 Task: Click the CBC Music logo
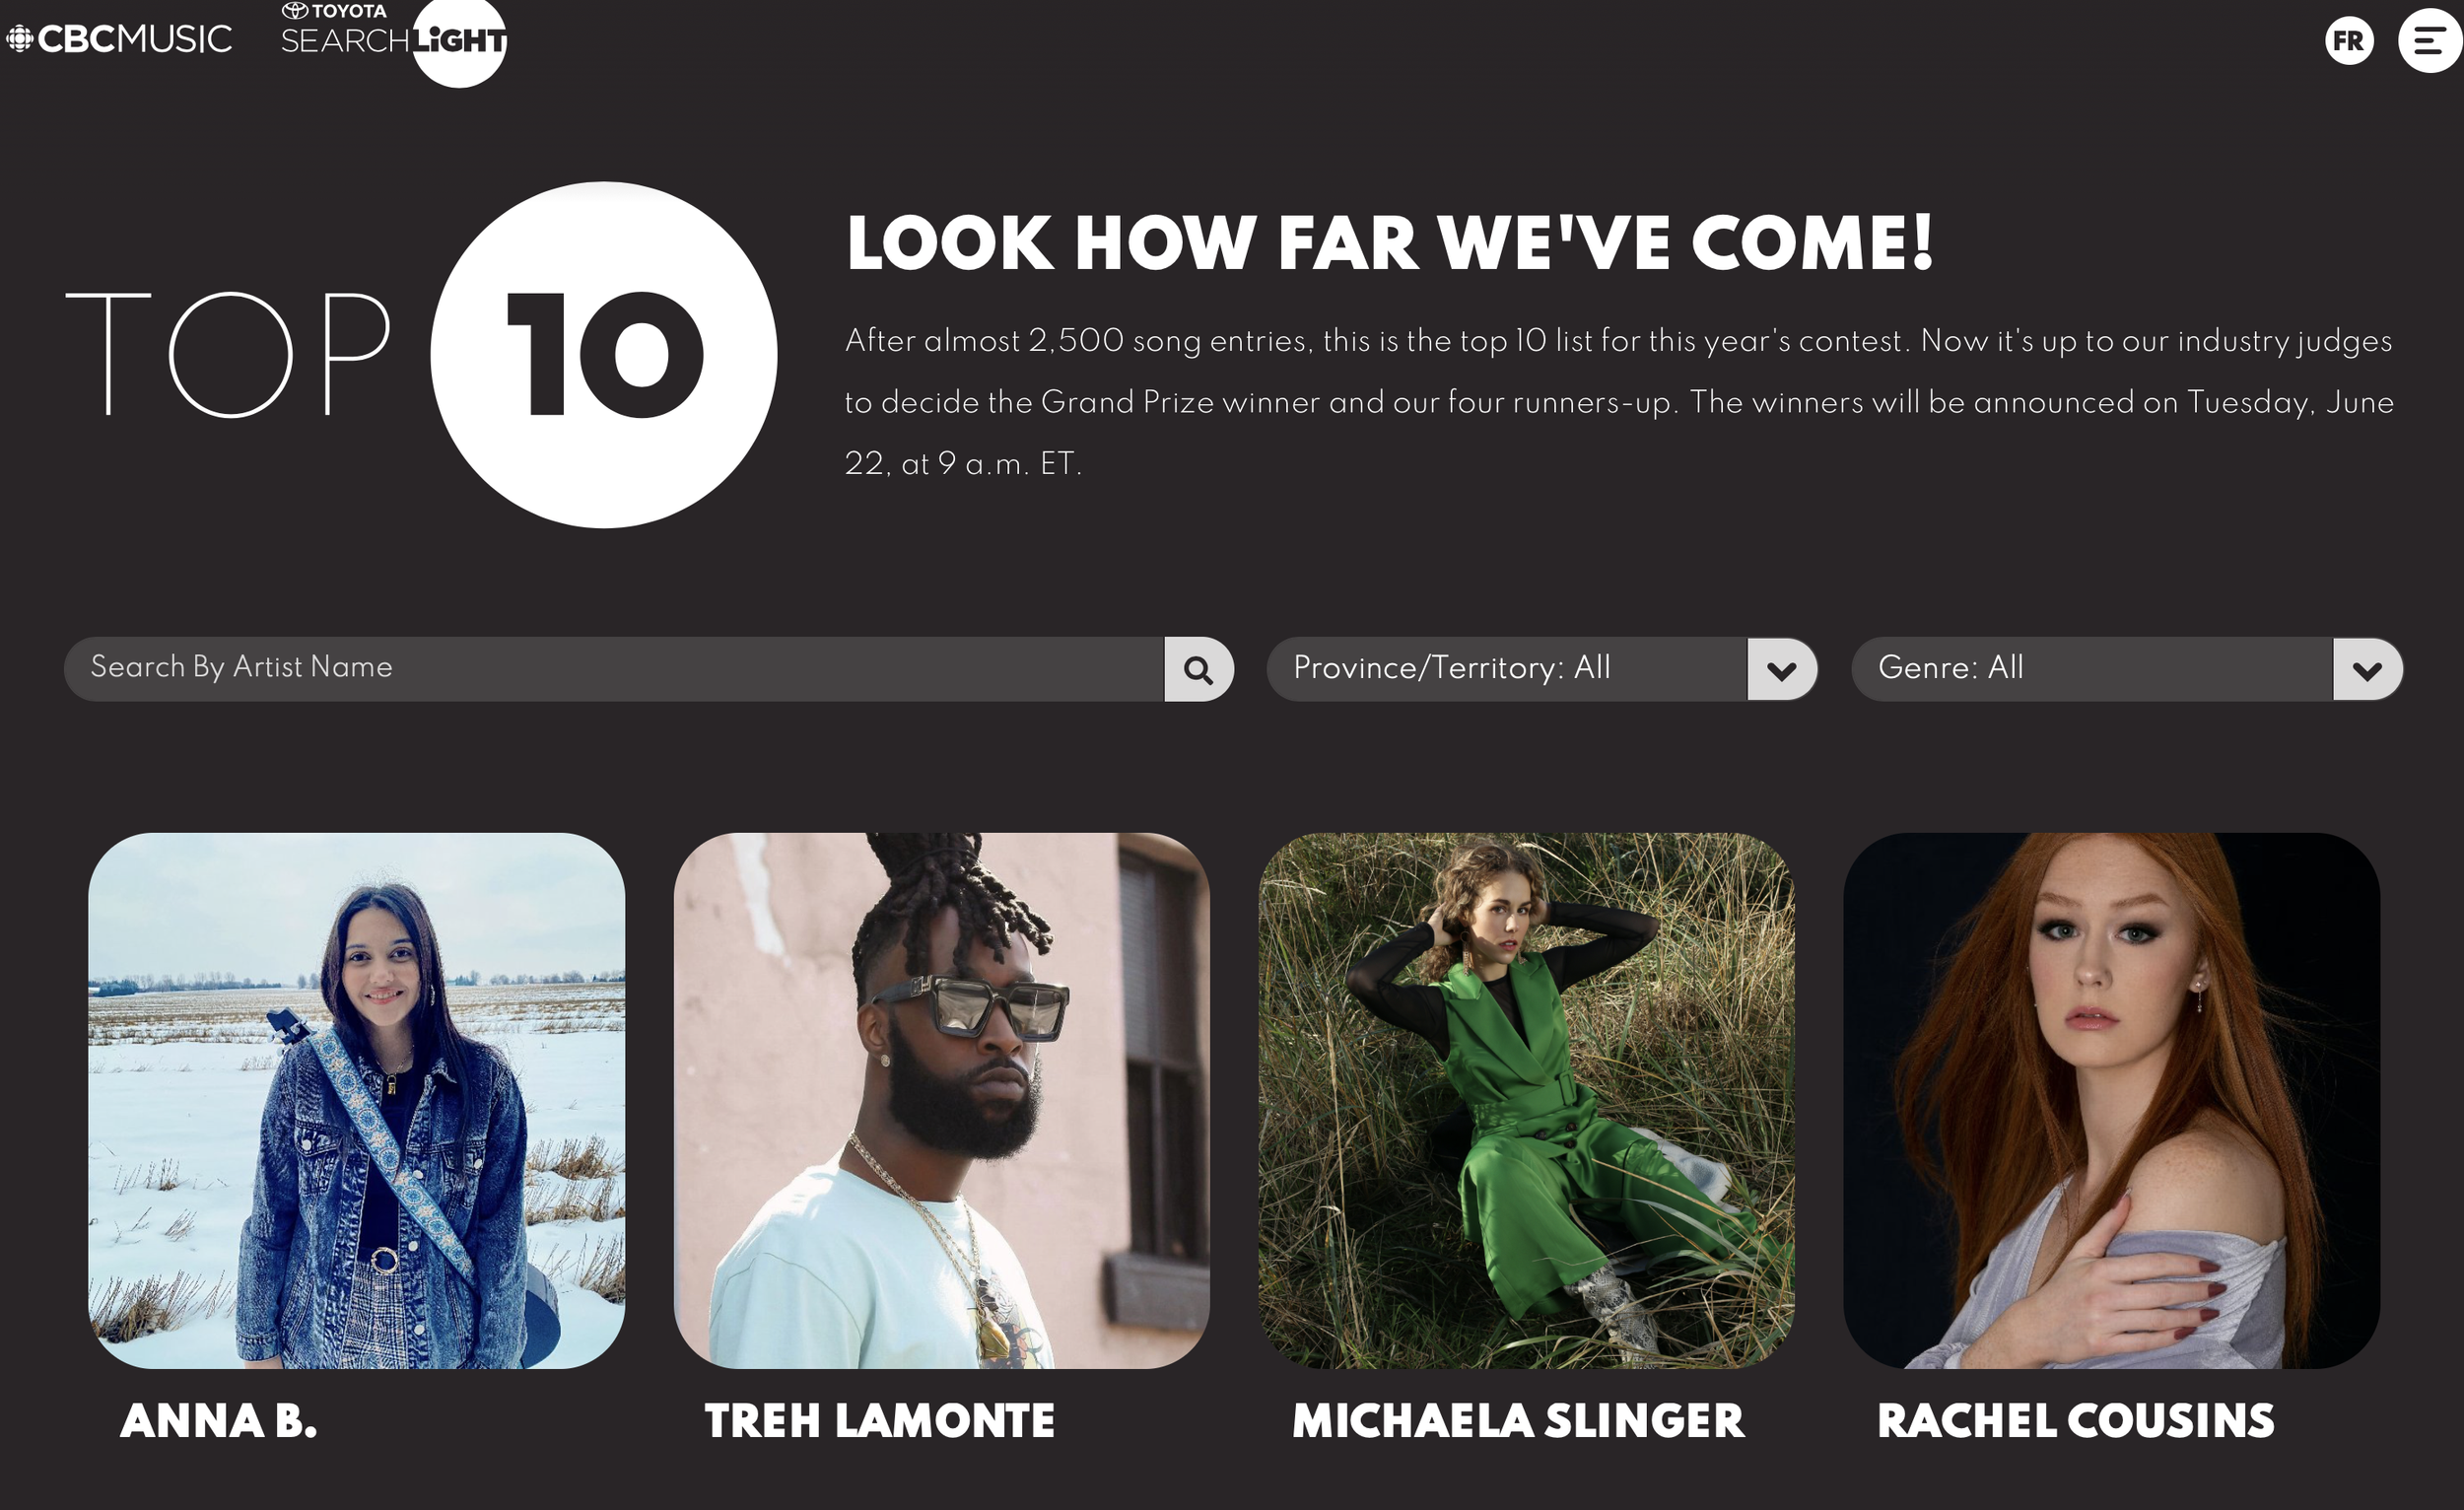(119, 39)
